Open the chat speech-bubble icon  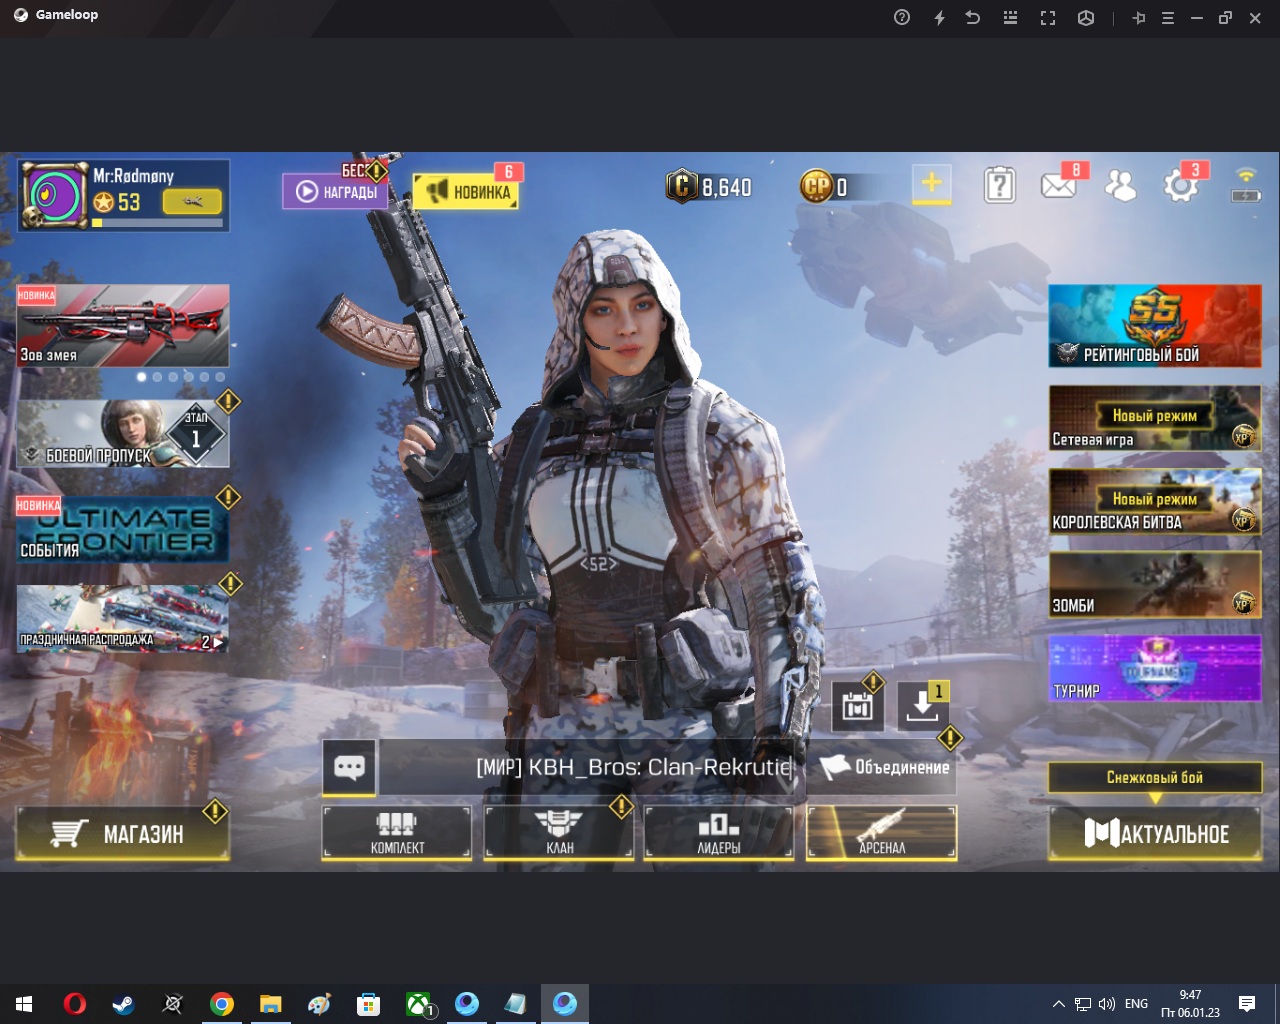[x=349, y=768]
